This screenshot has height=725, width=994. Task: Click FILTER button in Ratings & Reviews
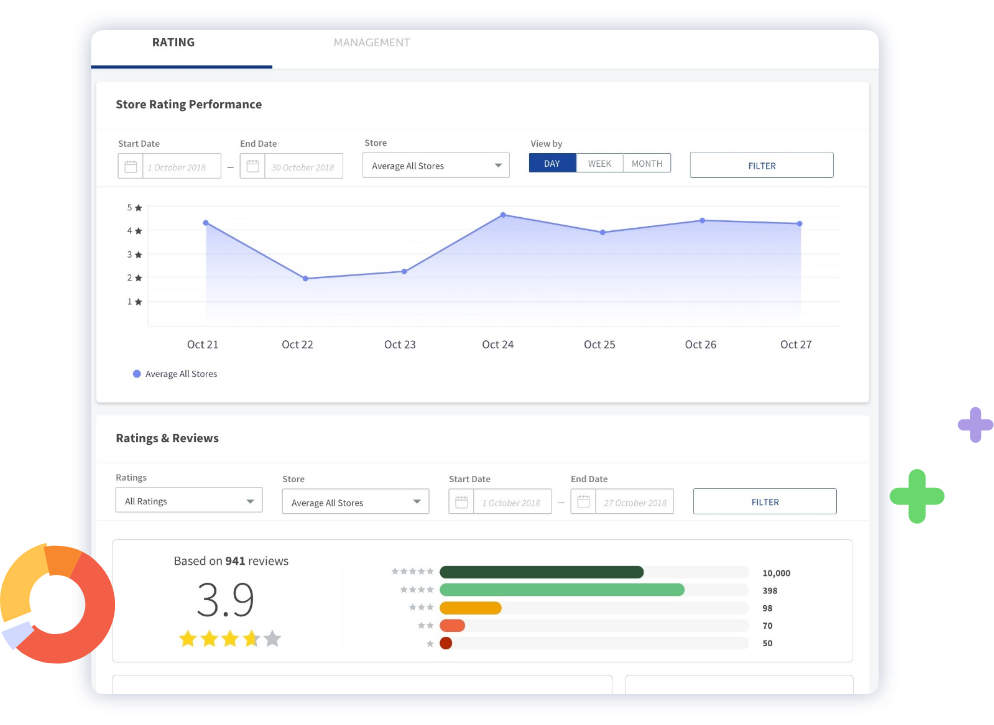[x=764, y=502]
